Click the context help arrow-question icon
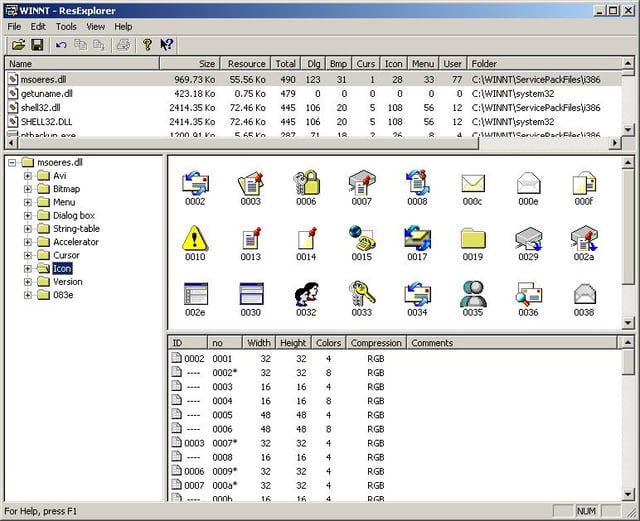 click(x=167, y=45)
